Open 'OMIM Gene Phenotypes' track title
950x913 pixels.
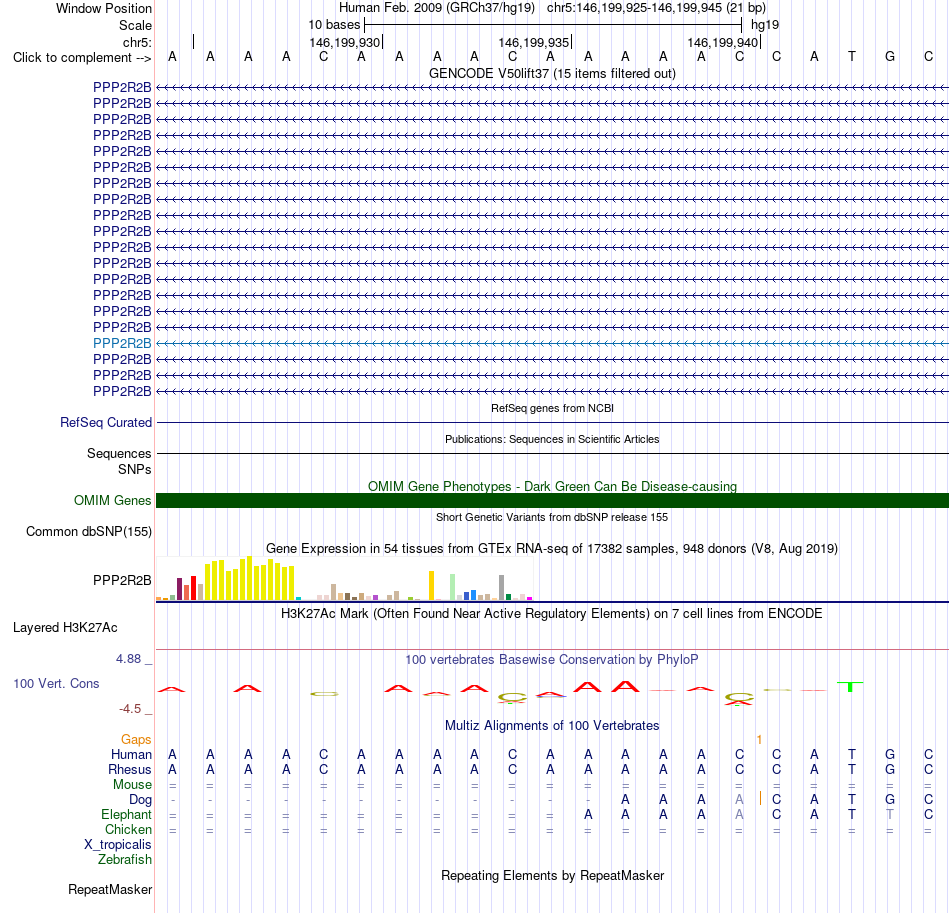pyautogui.click(x=552, y=486)
